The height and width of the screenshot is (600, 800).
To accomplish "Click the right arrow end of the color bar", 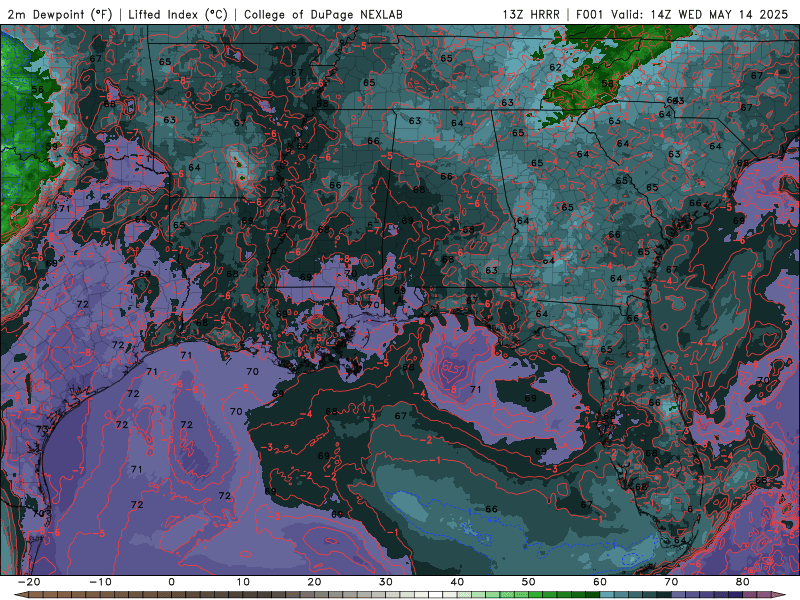I will point(780,595).
